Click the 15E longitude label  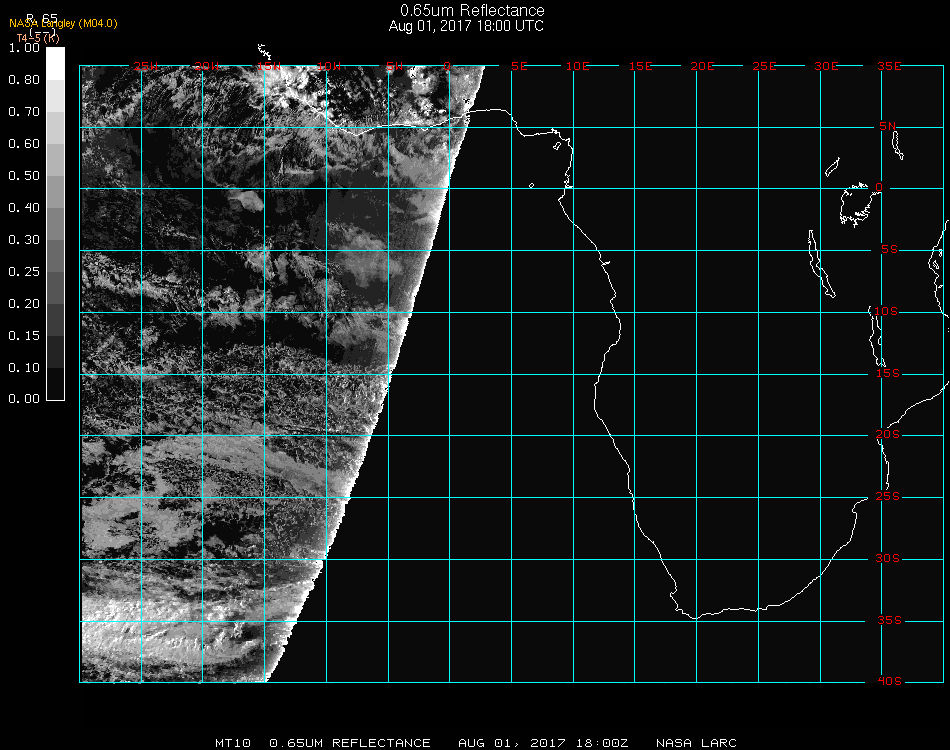(640, 66)
